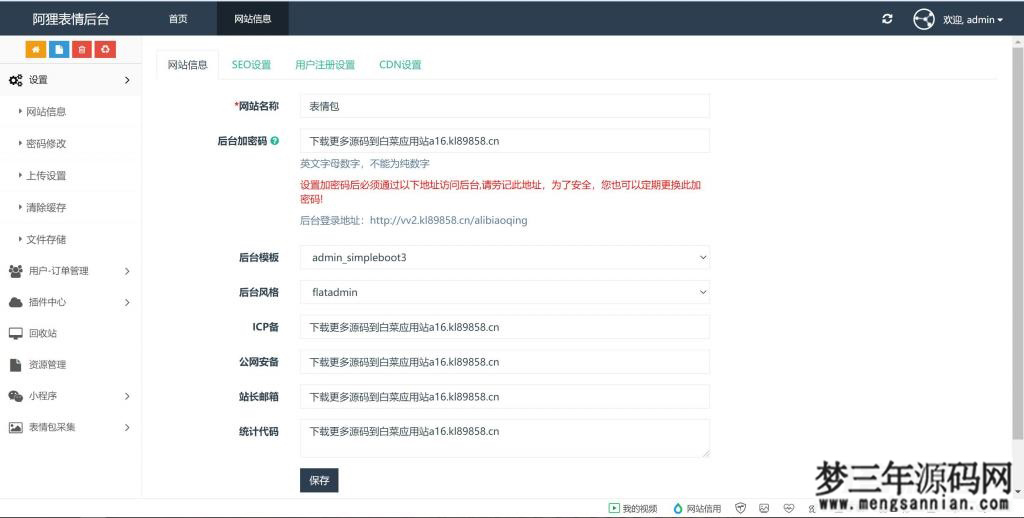Click the ICP备 input field
This screenshot has height=518, width=1024.
[505, 327]
